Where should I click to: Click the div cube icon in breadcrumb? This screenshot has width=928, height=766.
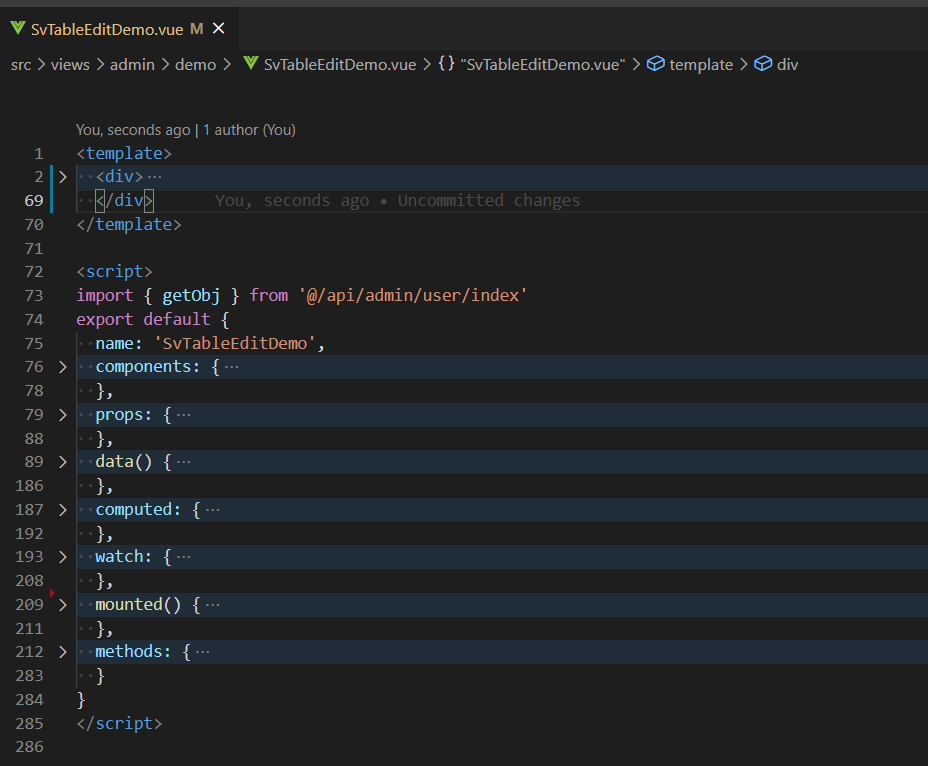[x=763, y=63]
